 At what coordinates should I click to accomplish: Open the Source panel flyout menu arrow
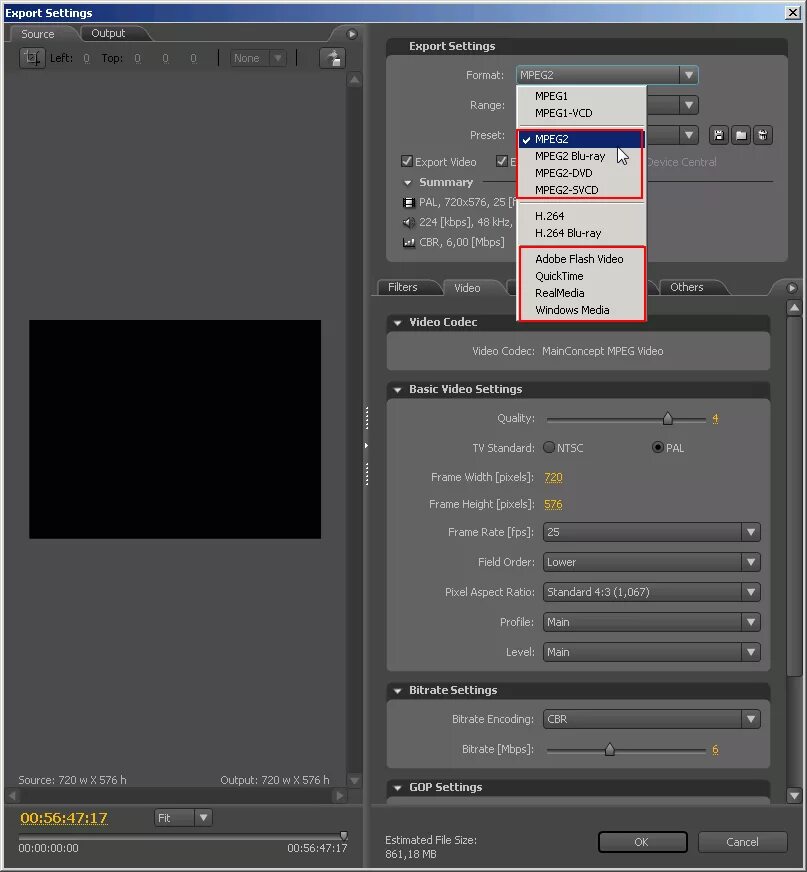tap(351, 34)
